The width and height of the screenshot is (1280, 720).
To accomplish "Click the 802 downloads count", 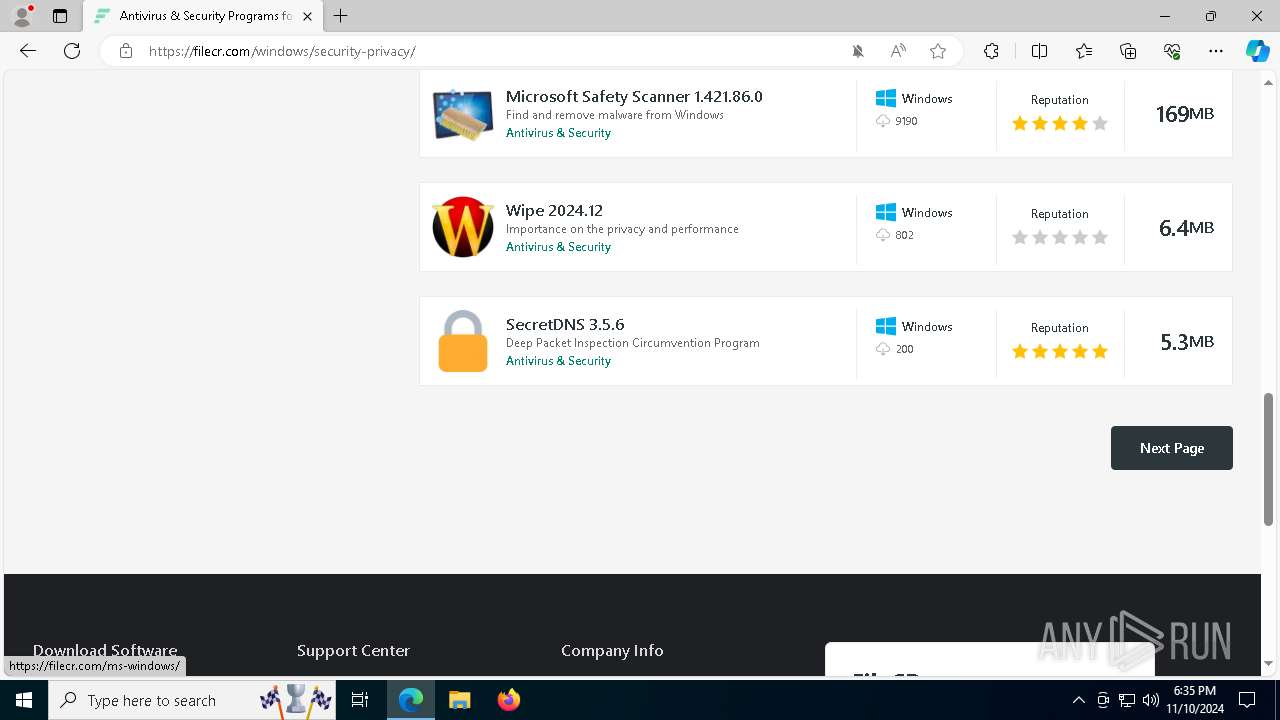I will tap(904, 235).
